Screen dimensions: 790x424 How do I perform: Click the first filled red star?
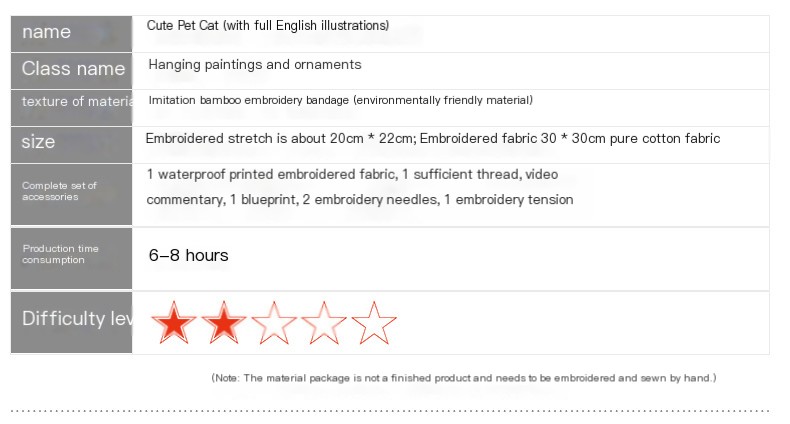pyautogui.click(x=174, y=323)
